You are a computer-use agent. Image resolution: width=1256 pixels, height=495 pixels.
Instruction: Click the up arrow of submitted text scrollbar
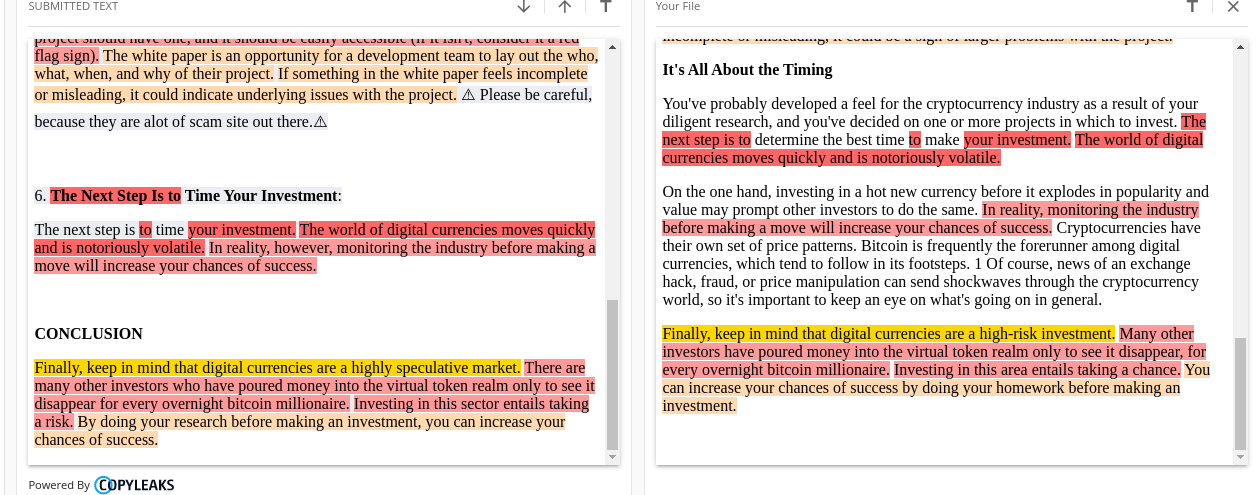(613, 45)
